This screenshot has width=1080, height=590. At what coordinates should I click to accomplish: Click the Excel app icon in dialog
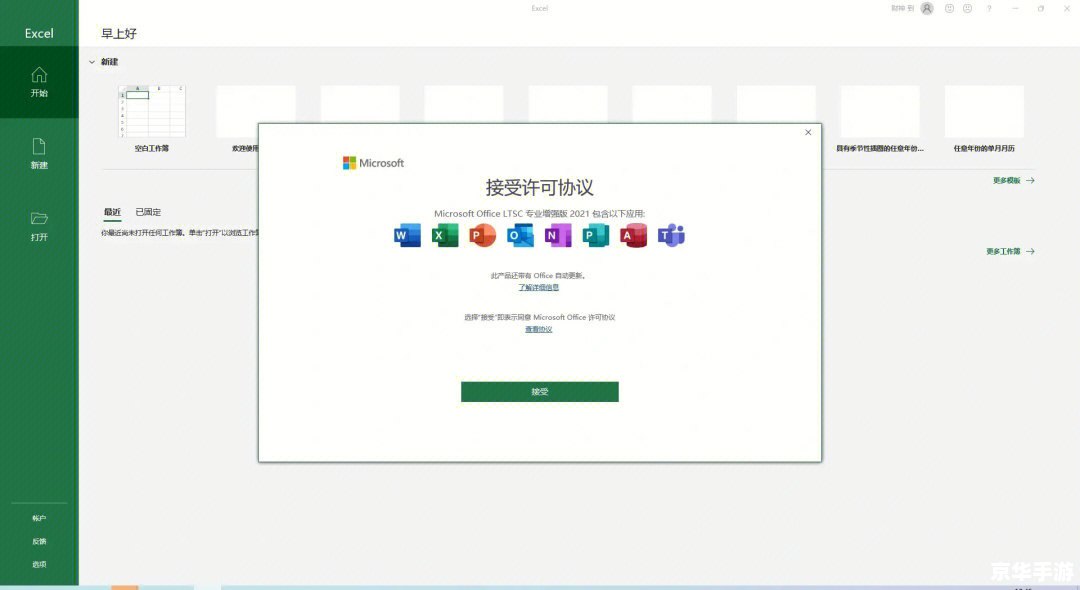[x=445, y=235]
